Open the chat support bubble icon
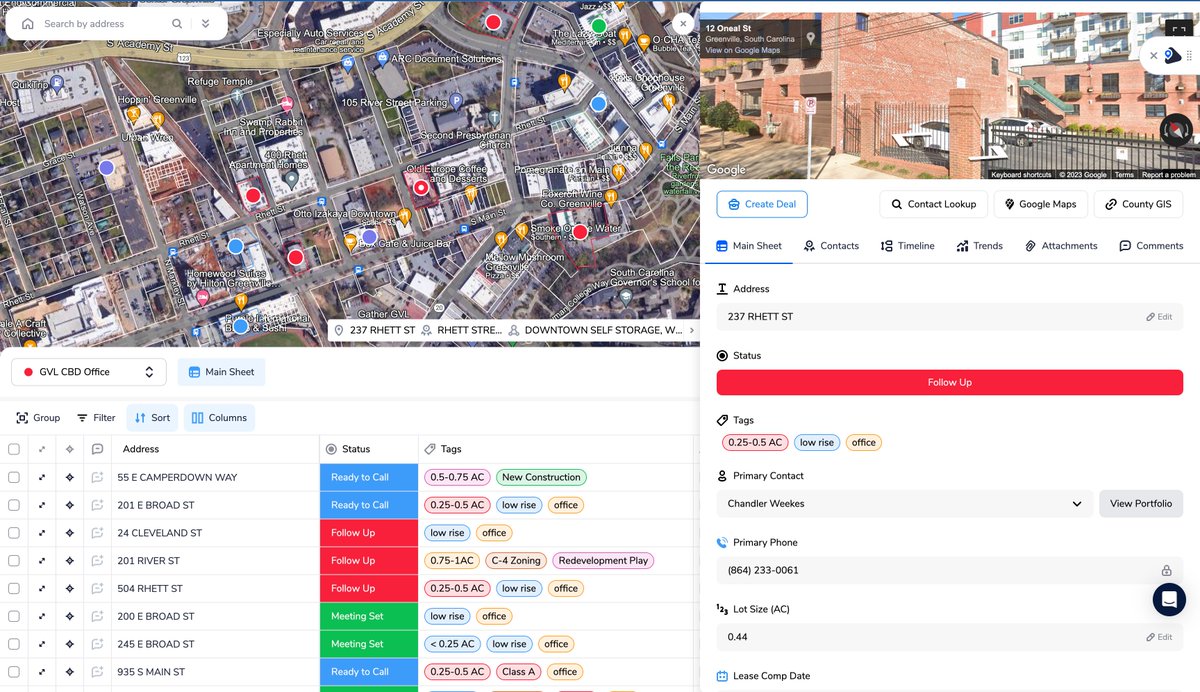This screenshot has width=1200, height=692. click(x=1169, y=599)
